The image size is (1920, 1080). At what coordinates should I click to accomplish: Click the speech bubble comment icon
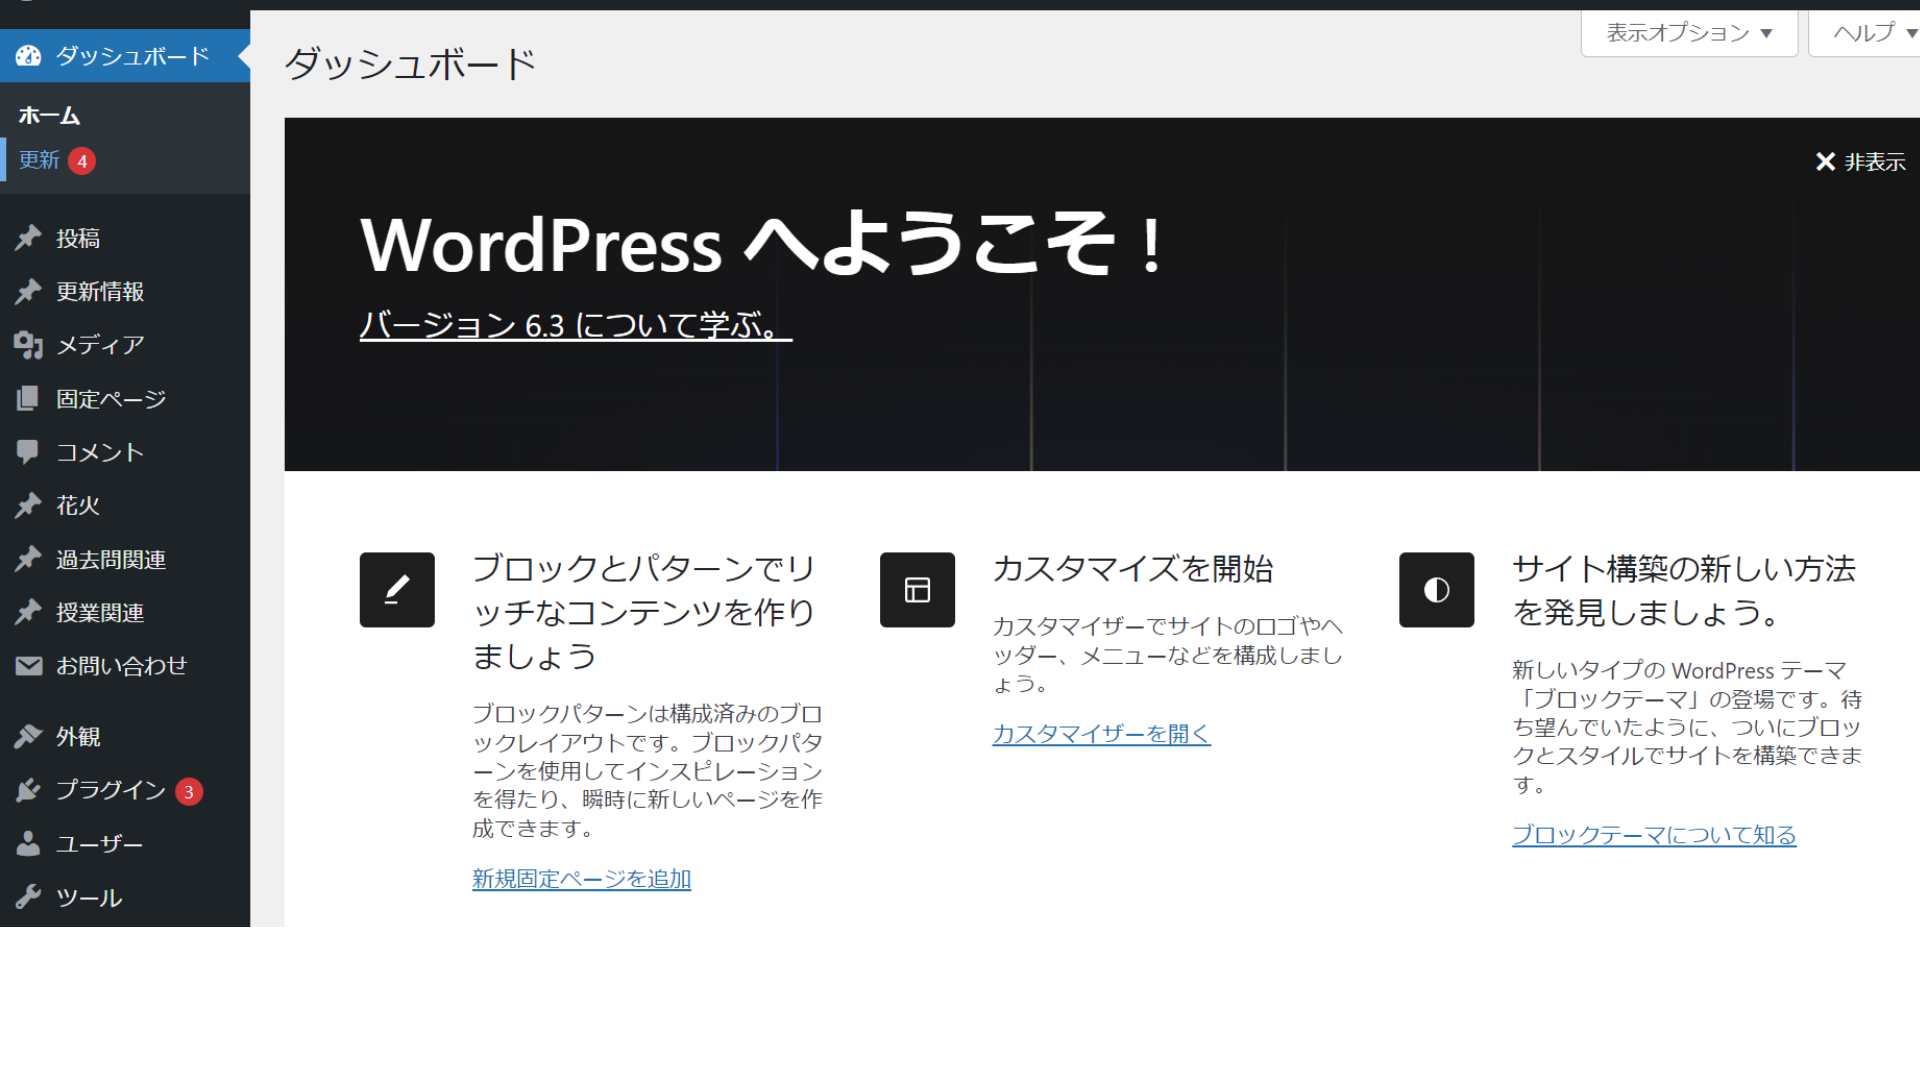coord(28,452)
